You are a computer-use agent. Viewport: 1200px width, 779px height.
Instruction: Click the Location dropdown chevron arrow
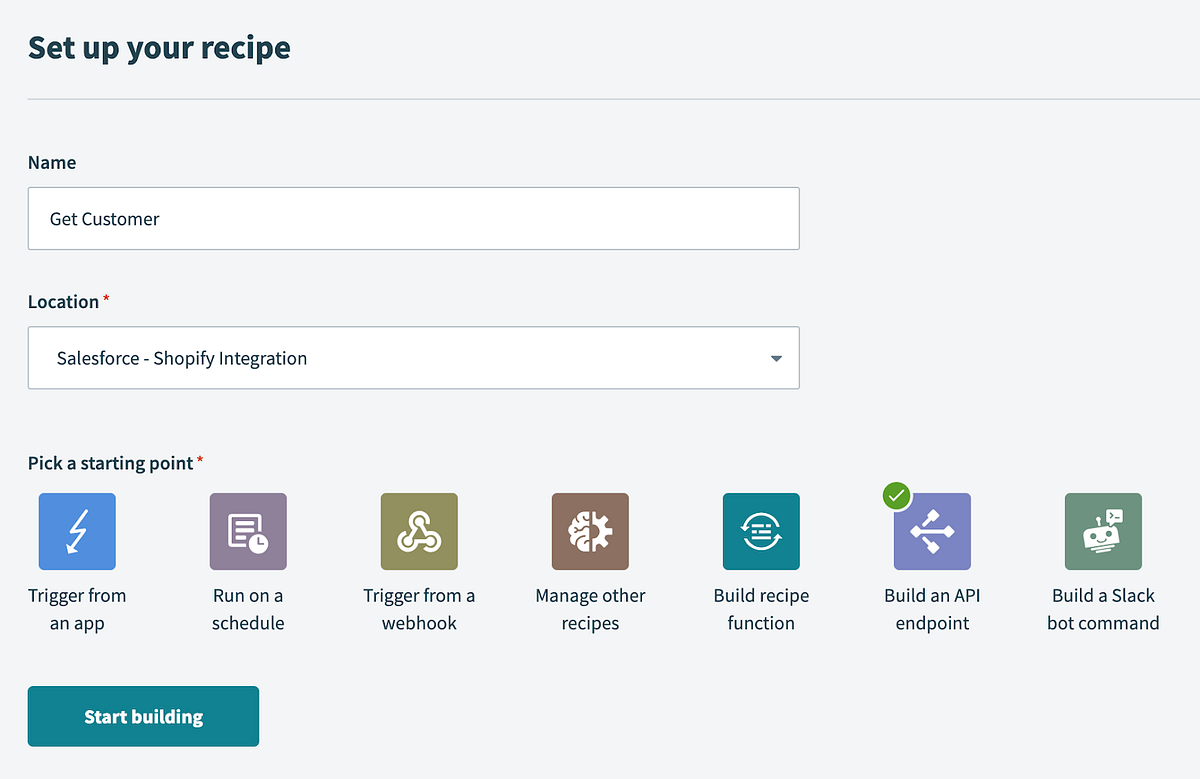click(775, 357)
